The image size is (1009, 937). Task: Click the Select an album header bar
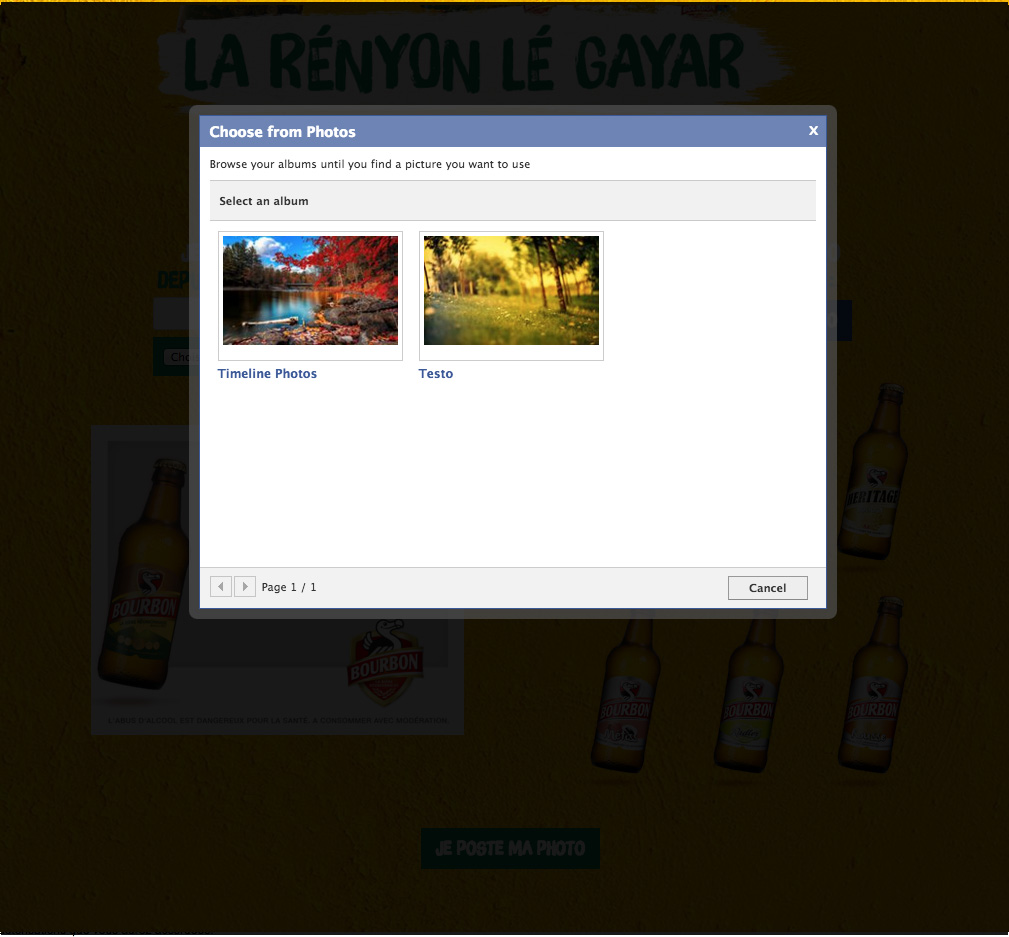pyautogui.click(x=512, y=201)
